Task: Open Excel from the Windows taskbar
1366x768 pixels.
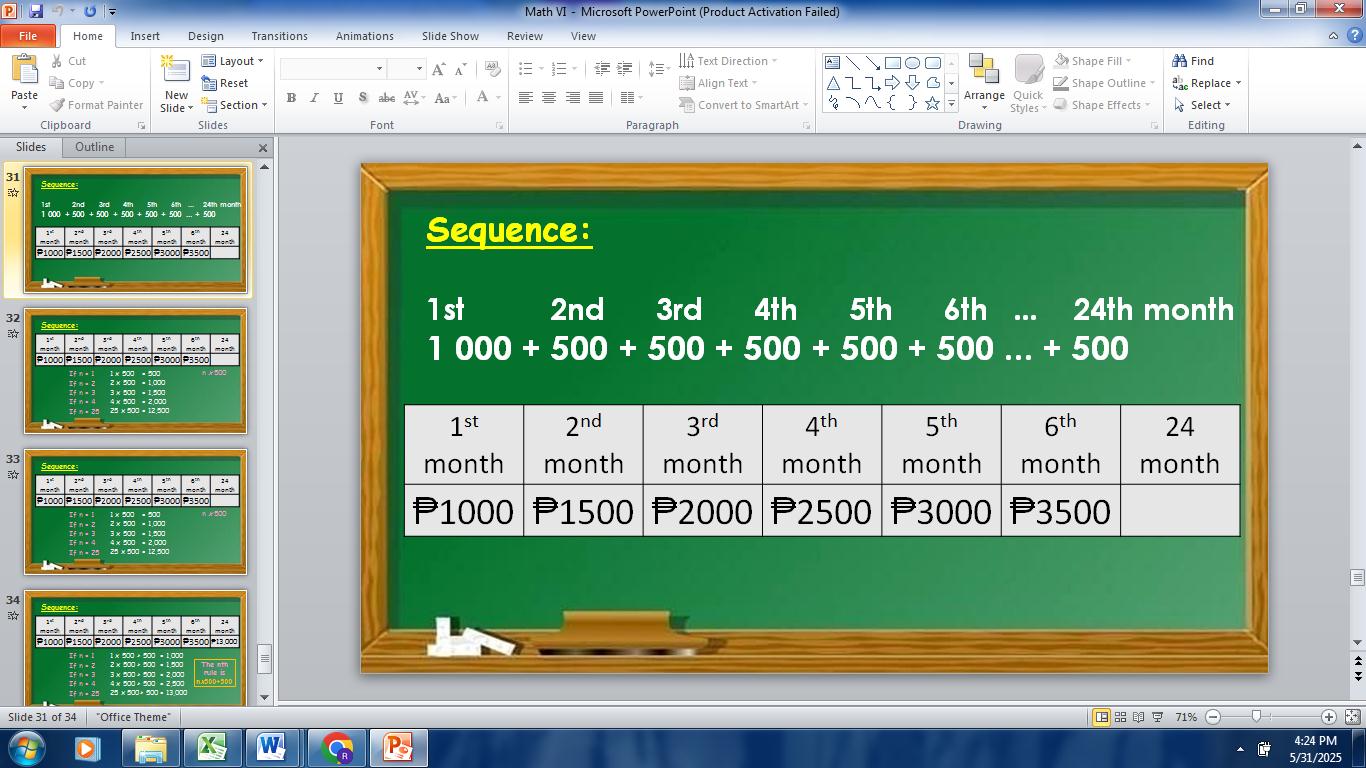Action: [212, 748]
